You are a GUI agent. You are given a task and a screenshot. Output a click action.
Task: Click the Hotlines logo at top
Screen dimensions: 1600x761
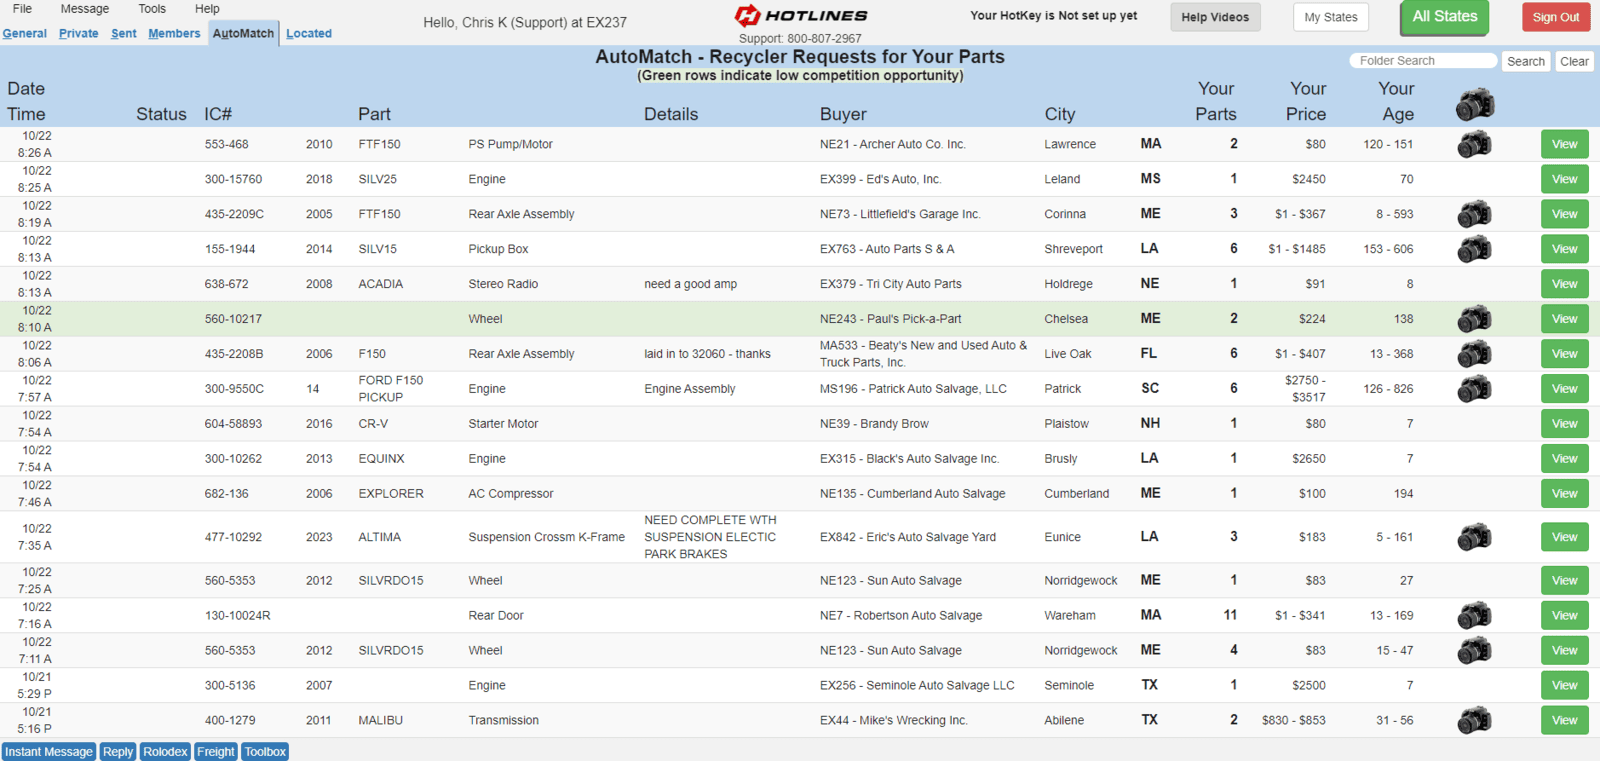(x=801, y=15)
